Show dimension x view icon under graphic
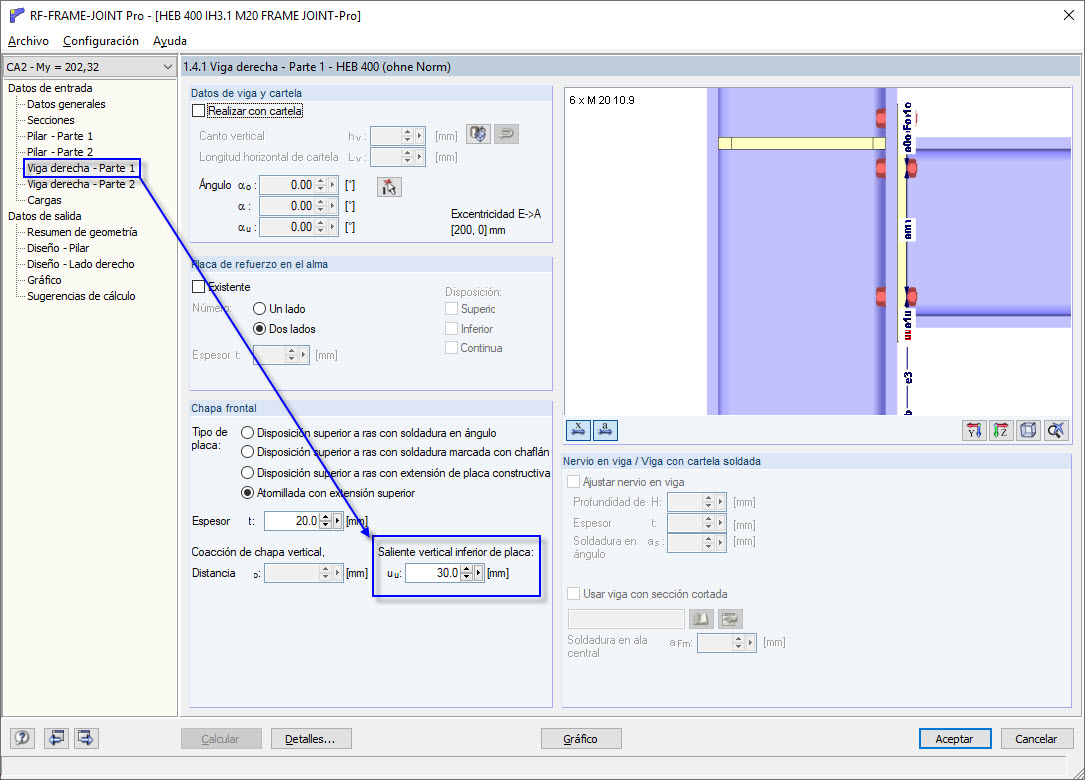Screen dimensions: 1085x780 [578, 430]
